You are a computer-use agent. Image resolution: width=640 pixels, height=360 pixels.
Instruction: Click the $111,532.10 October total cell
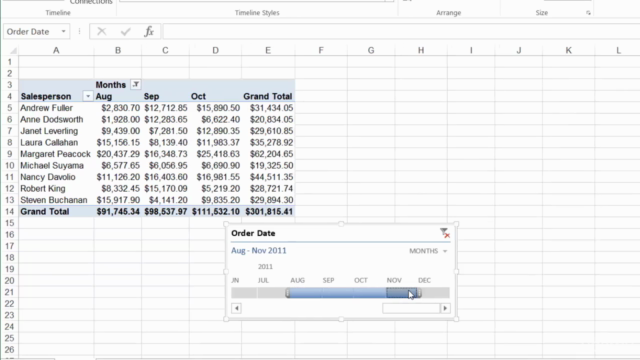(216, 211)
